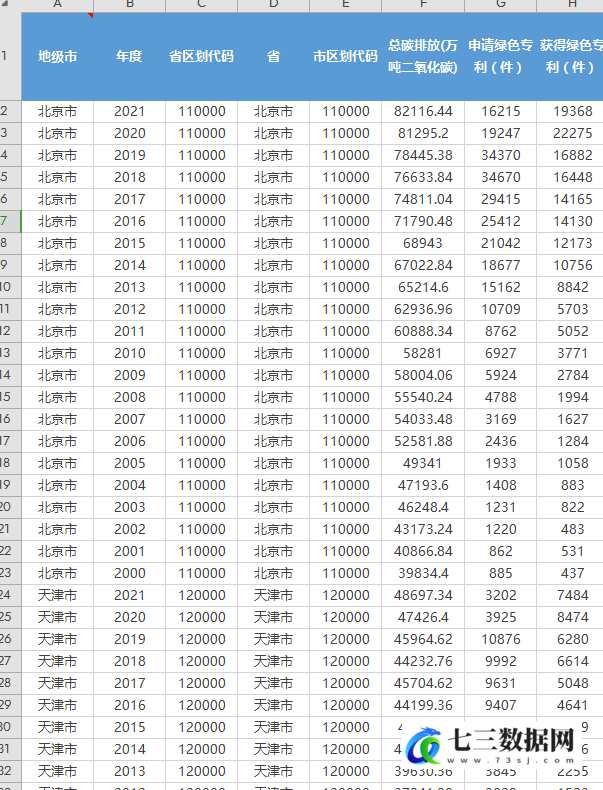
Task: Select row 1 header number
Action: [x=11, y=56]
